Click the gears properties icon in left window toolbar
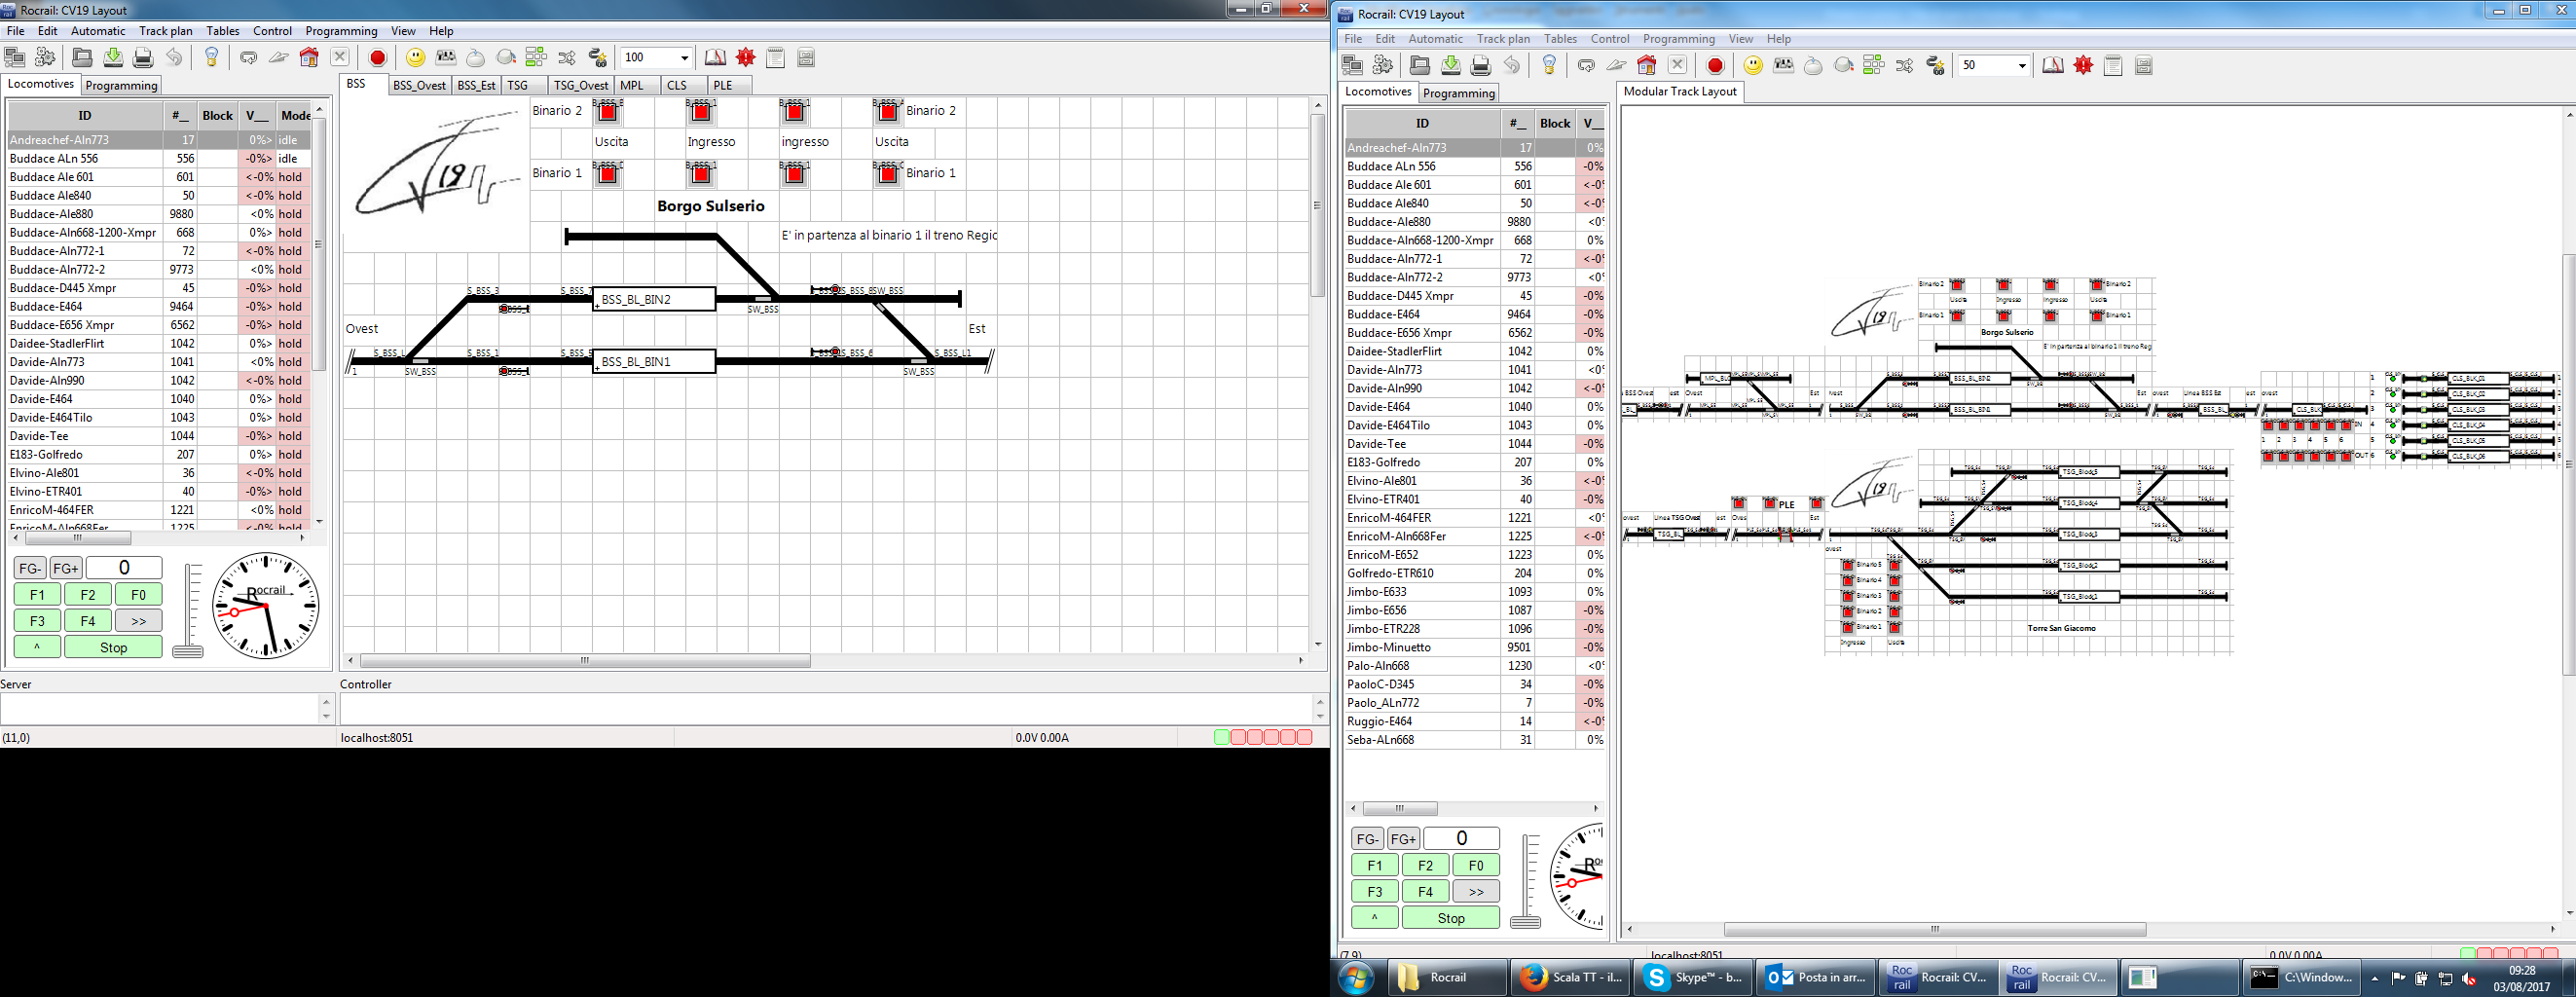Viewport: 2576px width, 997px height. [x=45, y=58]
